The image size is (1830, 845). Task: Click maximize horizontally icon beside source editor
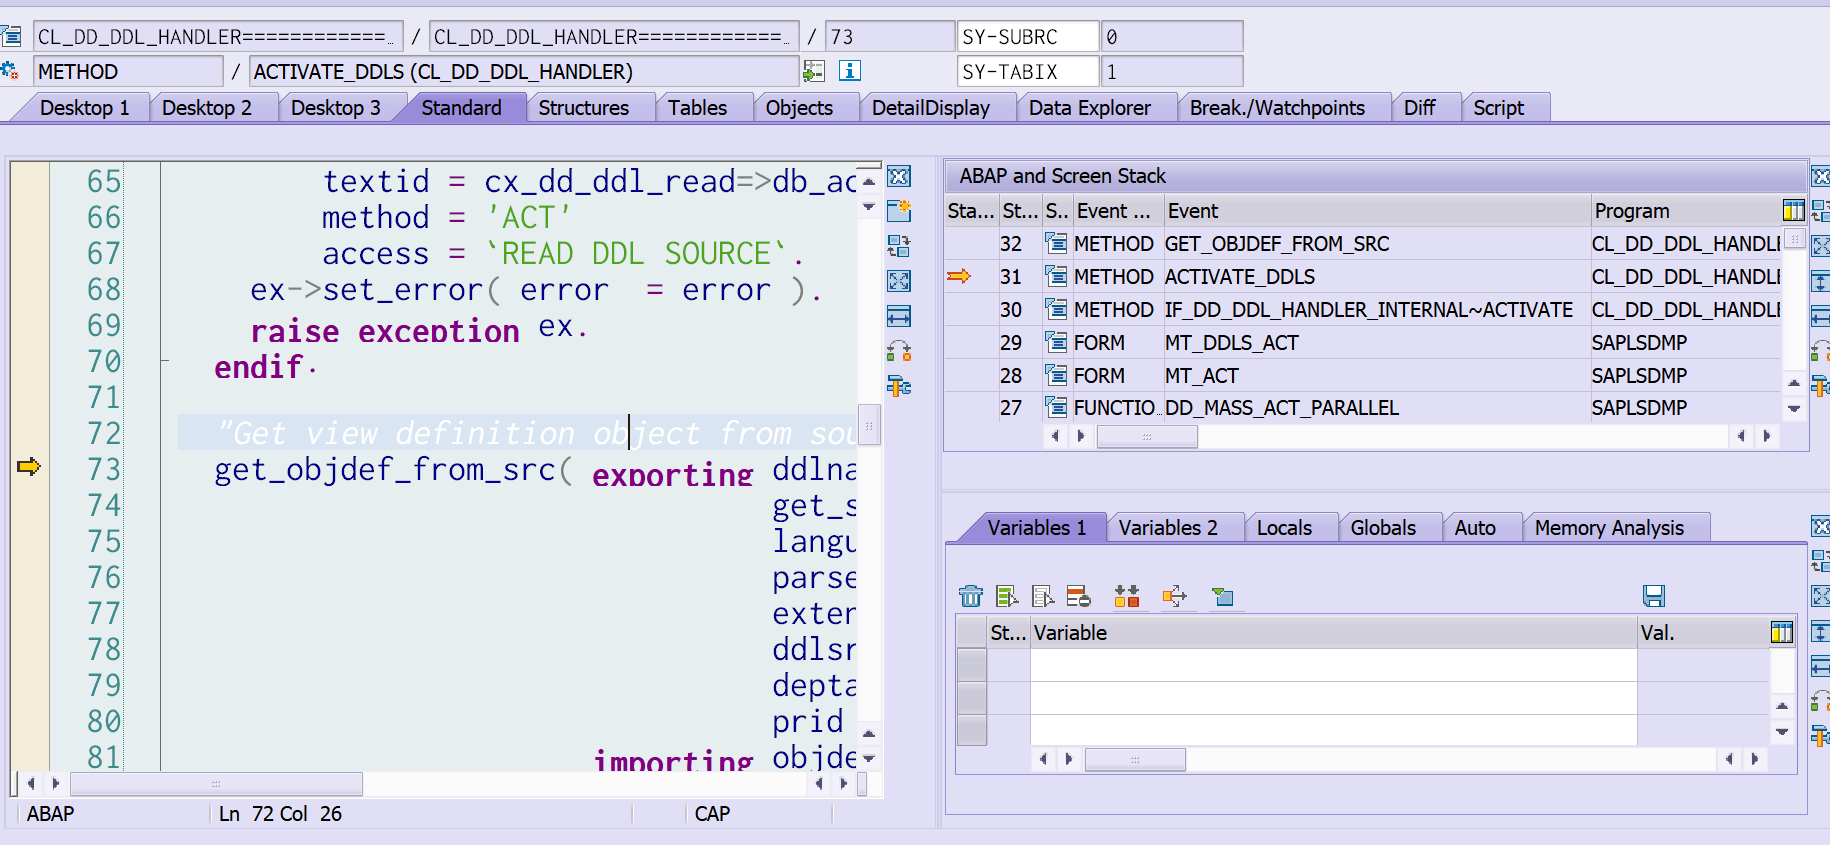pos(899,317)
